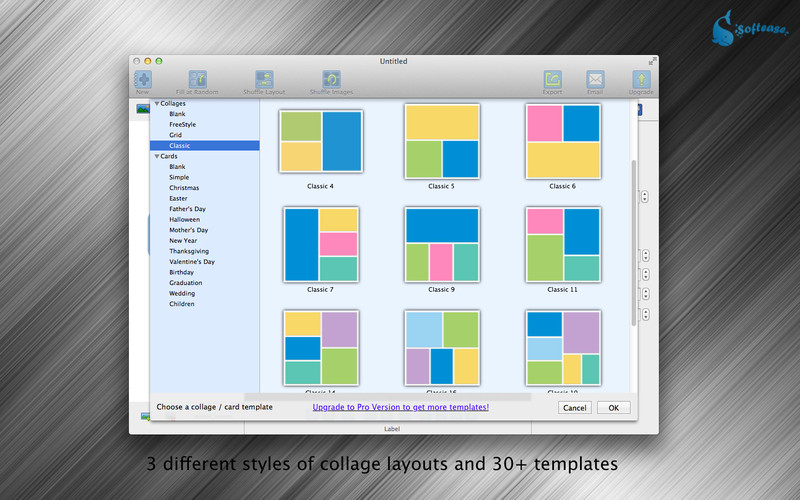Click the Upgrade toolbar icon

641,80
